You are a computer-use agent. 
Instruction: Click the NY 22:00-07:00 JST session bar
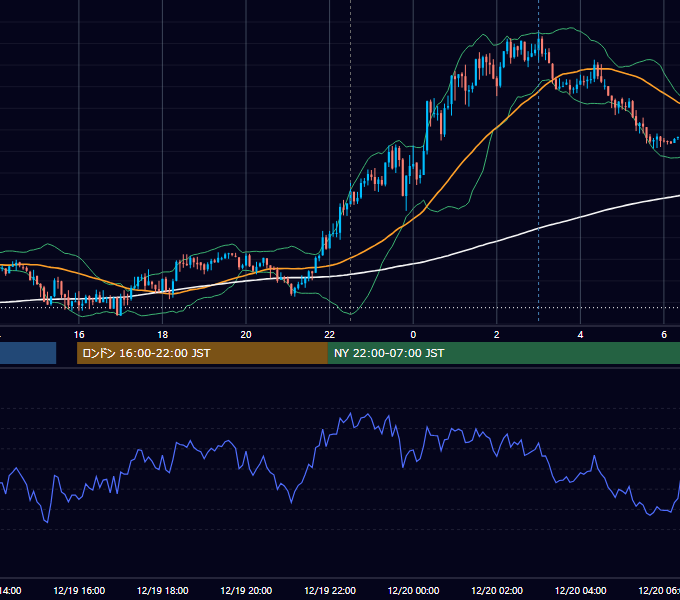coord(503,353)
